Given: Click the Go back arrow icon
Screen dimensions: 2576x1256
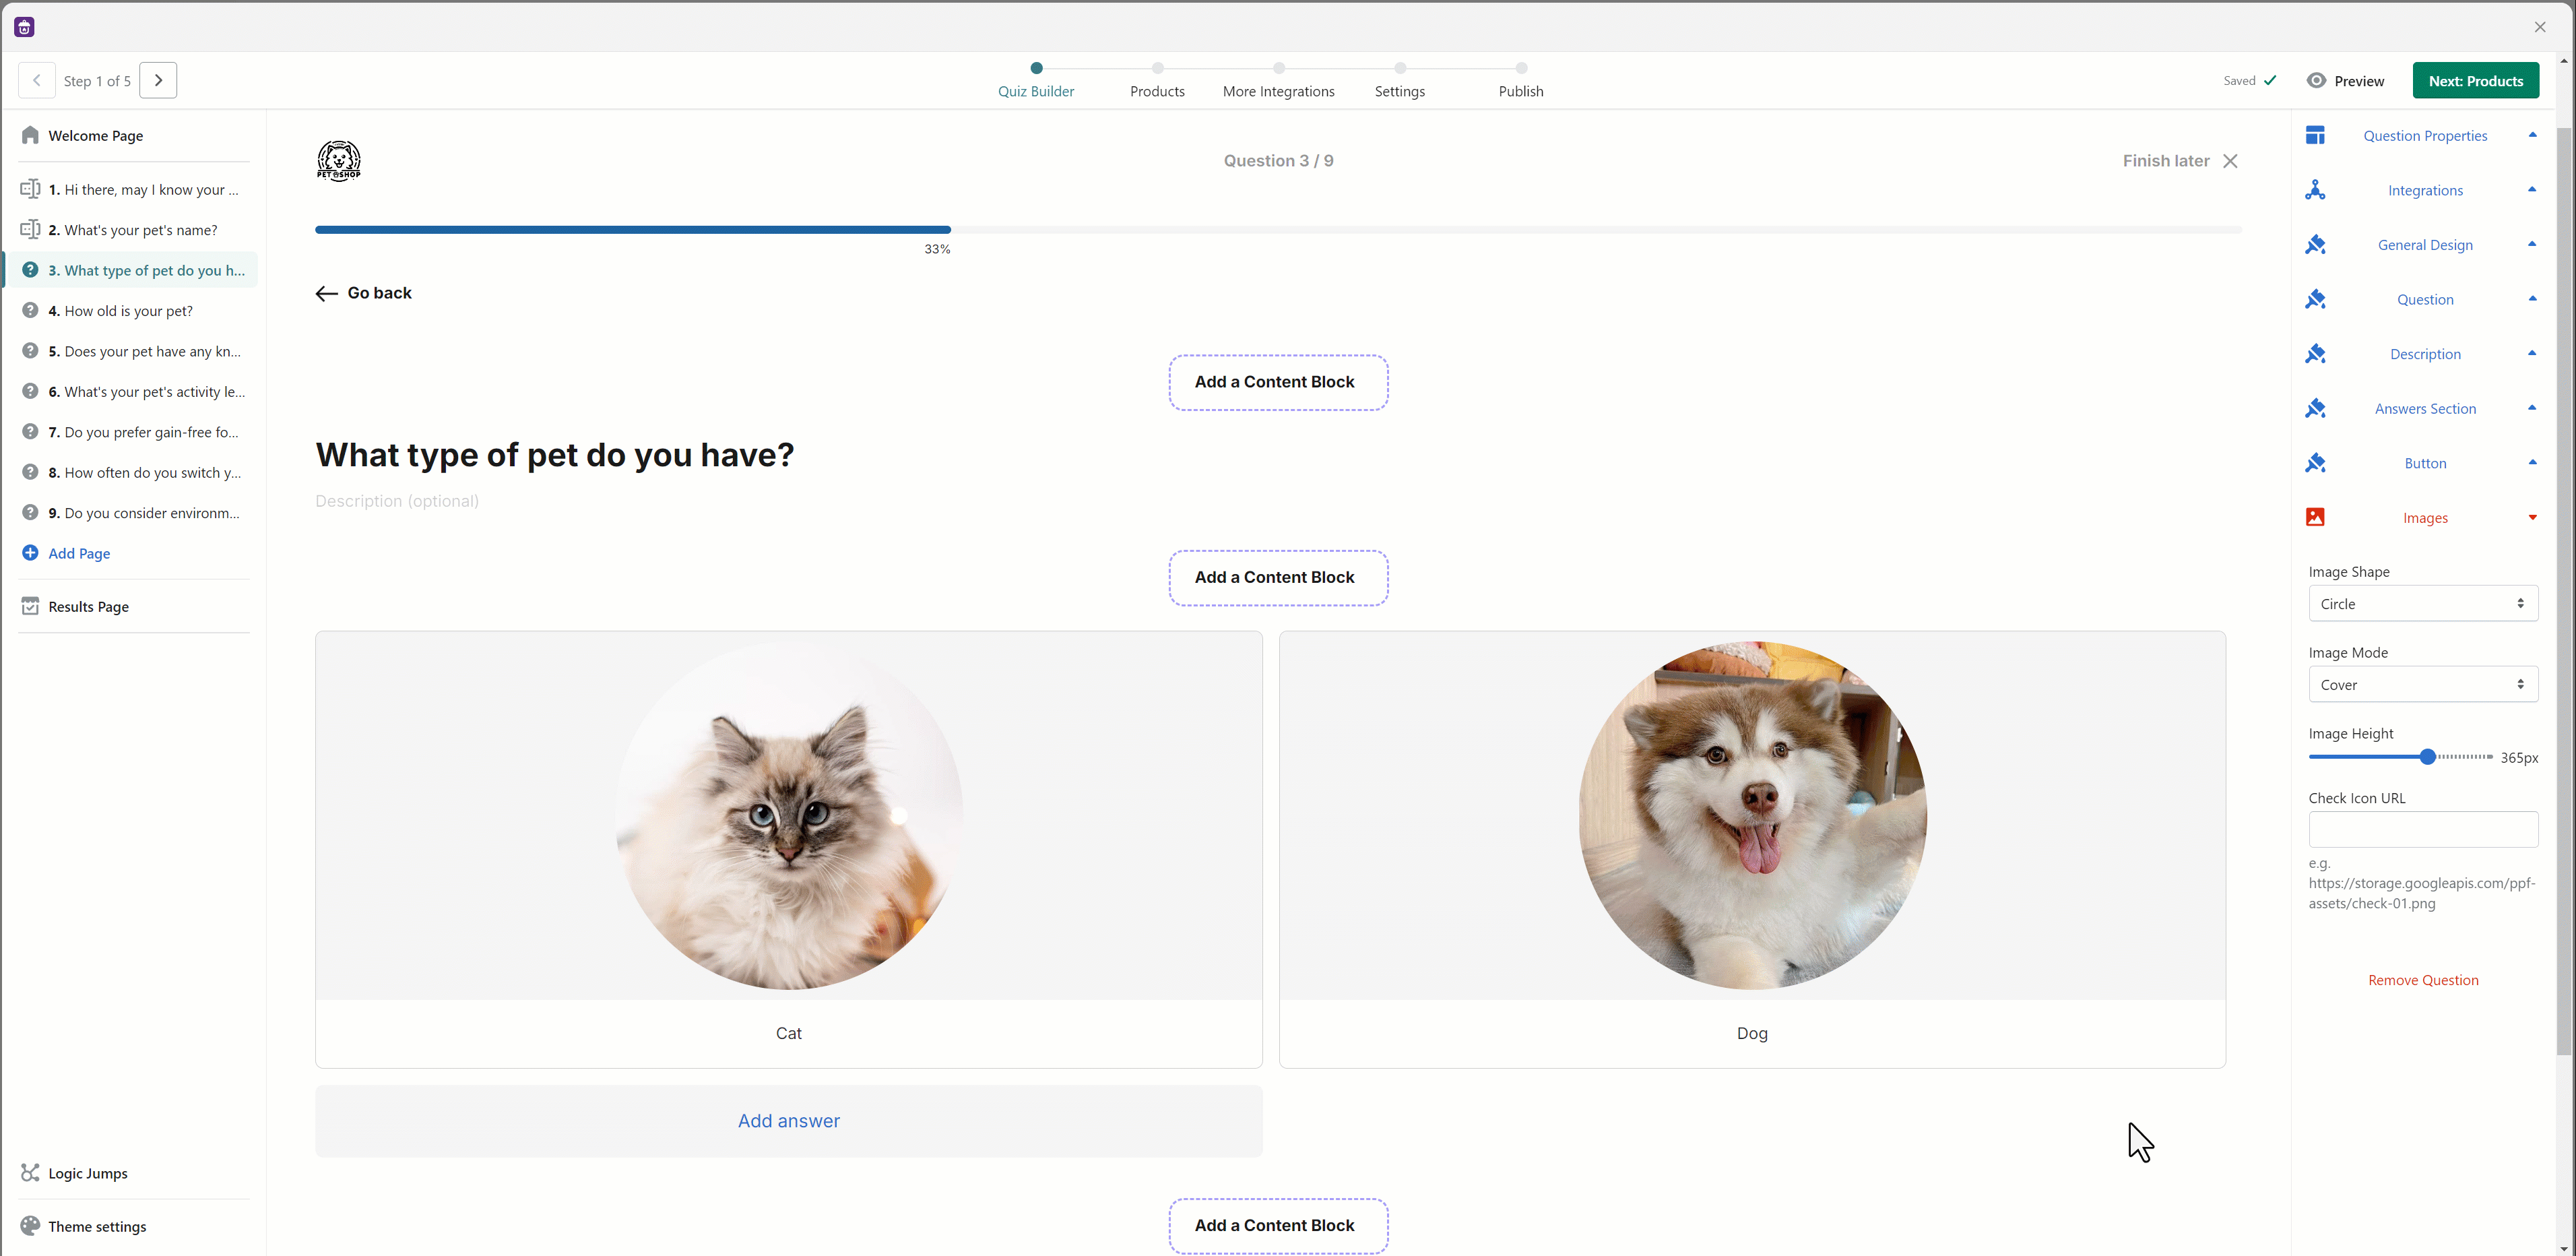Looking at the screenshot, I should (326, 293).
